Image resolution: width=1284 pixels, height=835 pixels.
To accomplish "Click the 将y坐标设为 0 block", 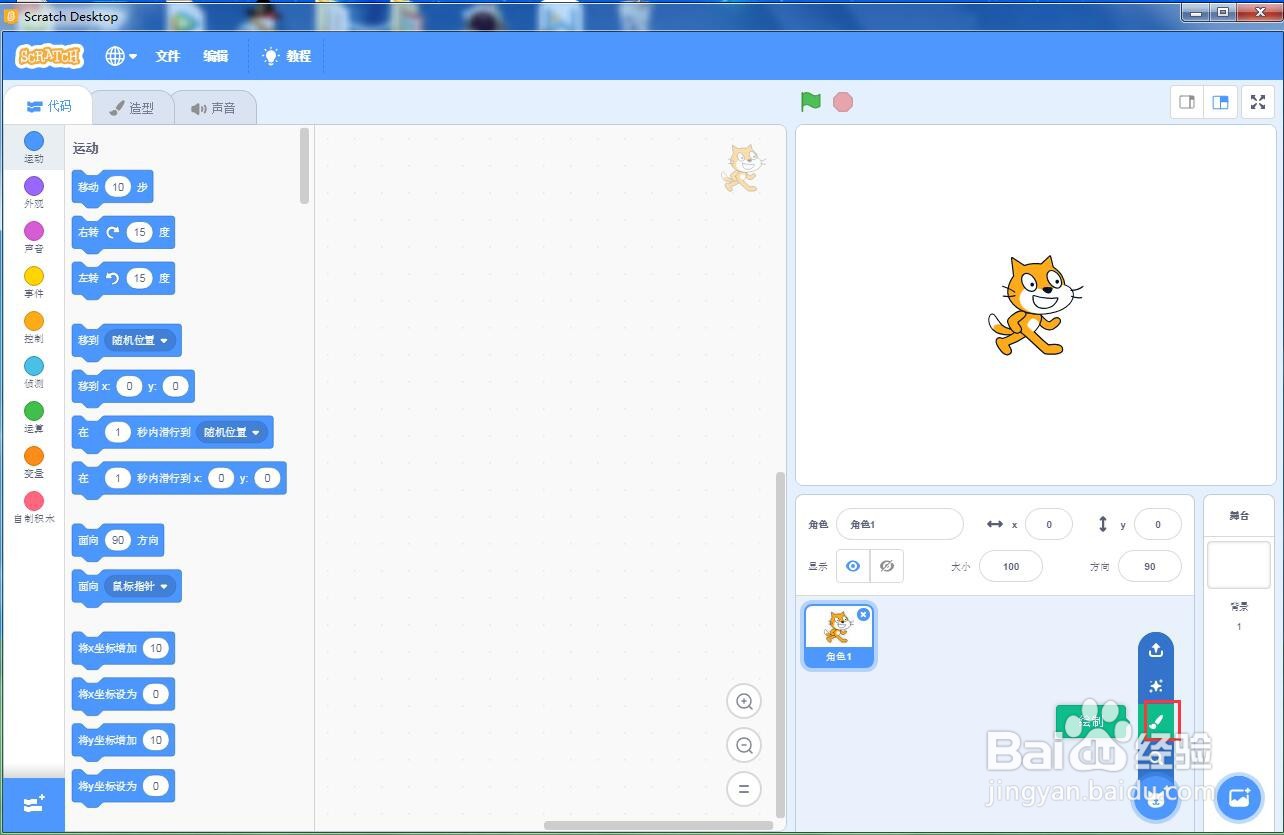I will [x=123, y=787].
